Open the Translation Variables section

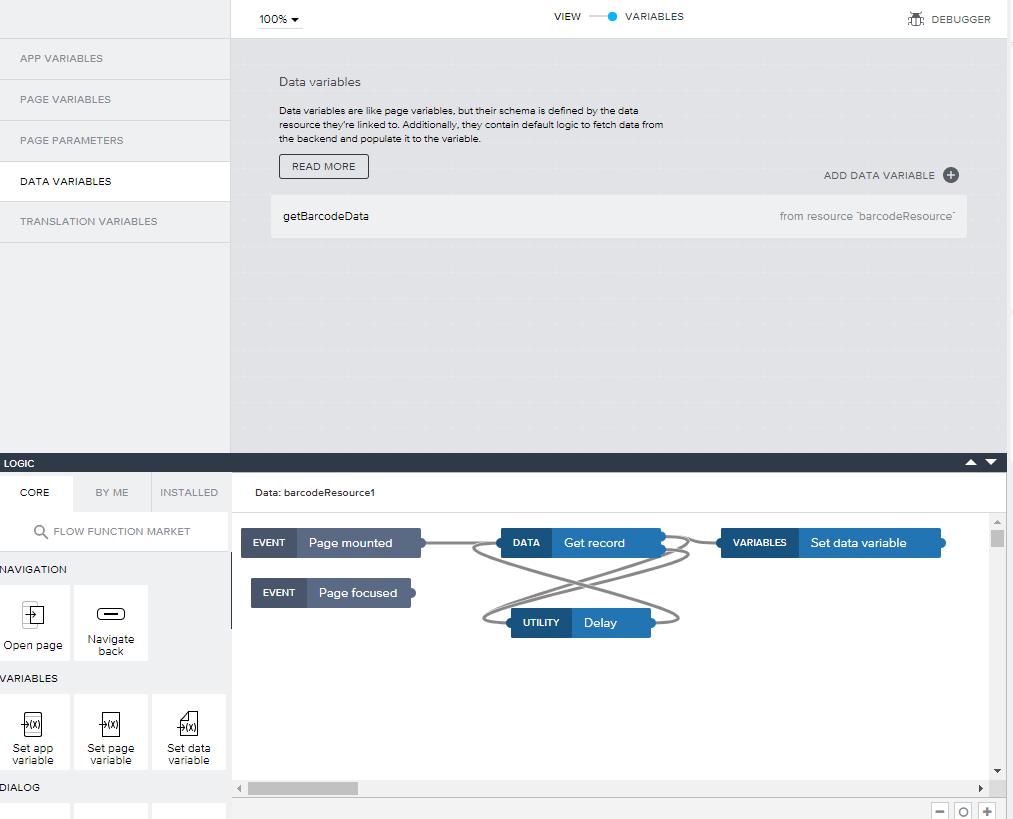coord(115,222)
